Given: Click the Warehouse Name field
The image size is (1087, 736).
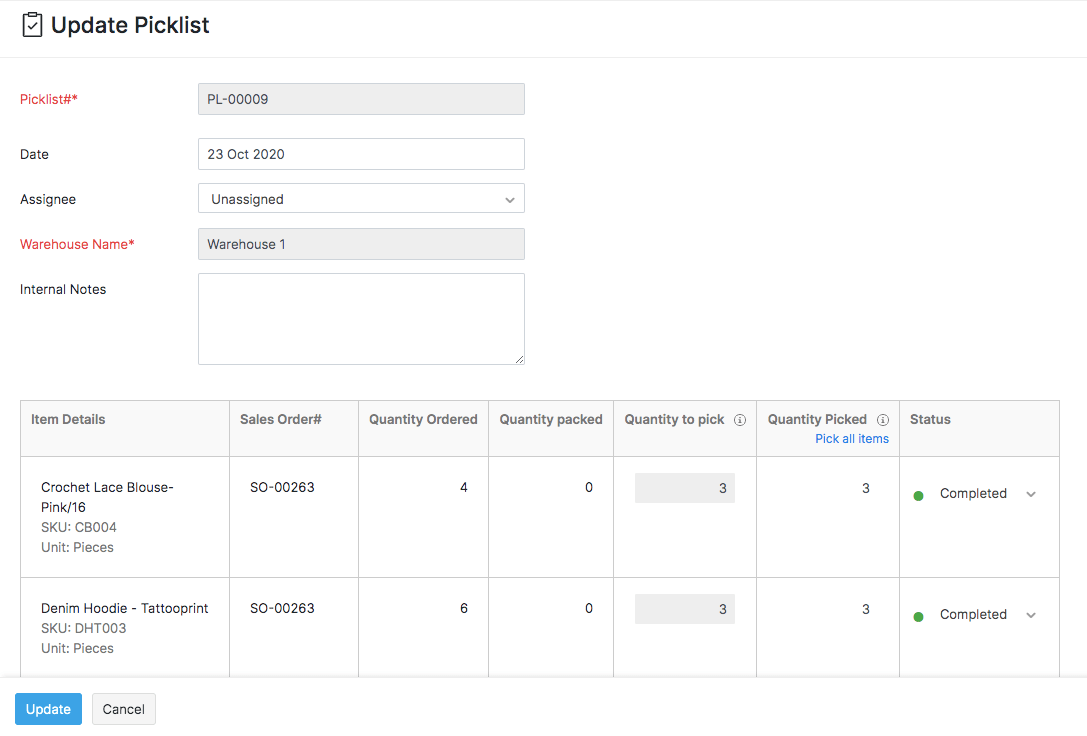Looking at the screenshot, I should tap(361, 244).
